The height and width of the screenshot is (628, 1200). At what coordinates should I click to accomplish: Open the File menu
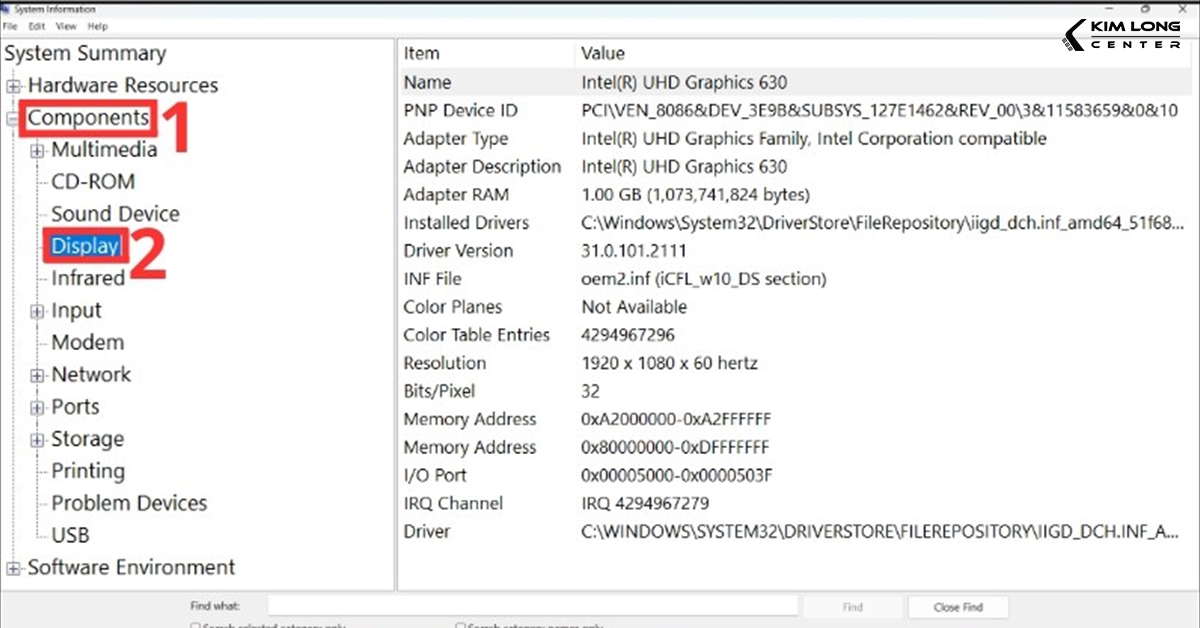coord(11,26)
